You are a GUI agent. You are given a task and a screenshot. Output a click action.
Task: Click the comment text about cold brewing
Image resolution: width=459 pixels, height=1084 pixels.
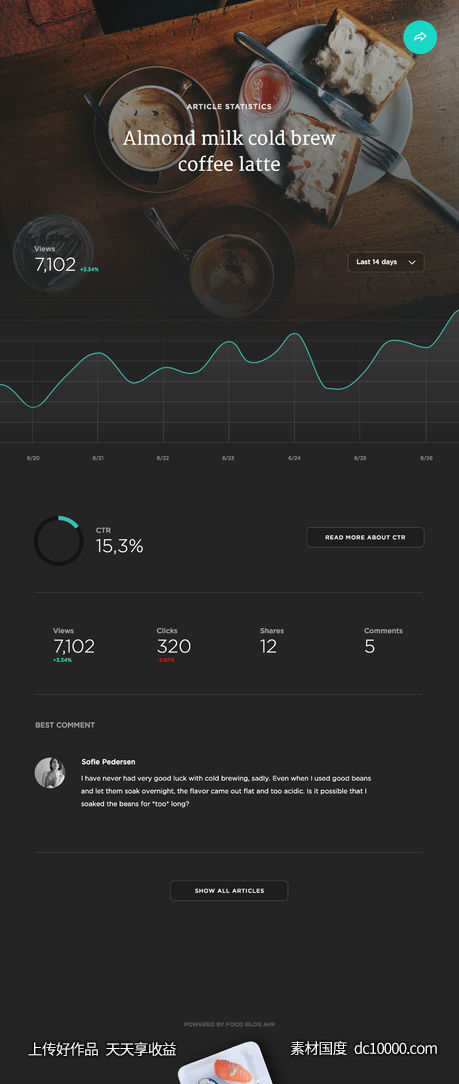pyautogui.click(x=224, y=791)
